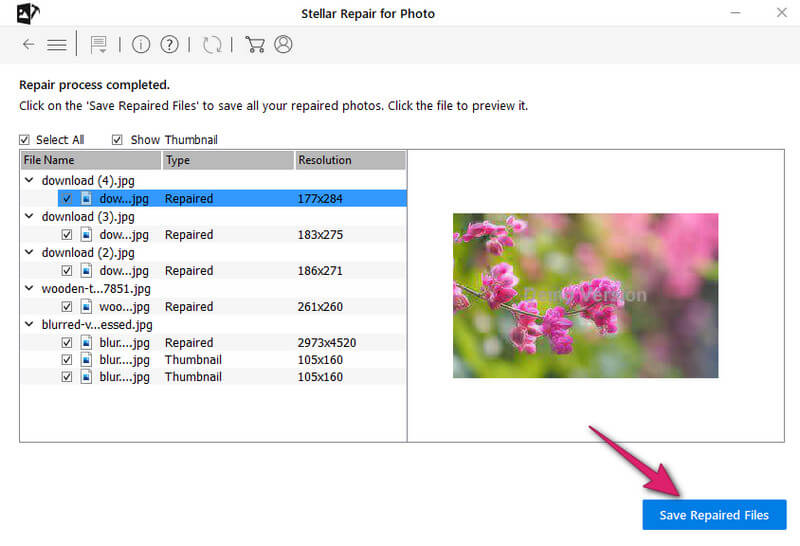Image resolution: width=800 pixels, height=546 pixels.
Task: Open the shopping cart buy icon
Action: (255, 44)
